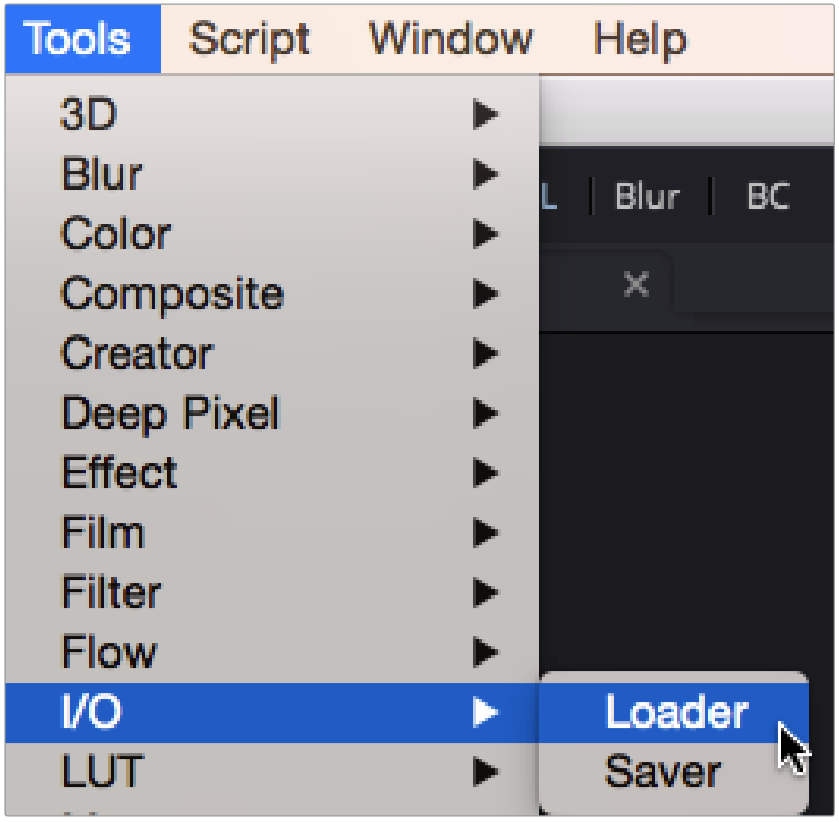
Task: Click the Blur toolbar shortcut button
Action: point(646,197)
